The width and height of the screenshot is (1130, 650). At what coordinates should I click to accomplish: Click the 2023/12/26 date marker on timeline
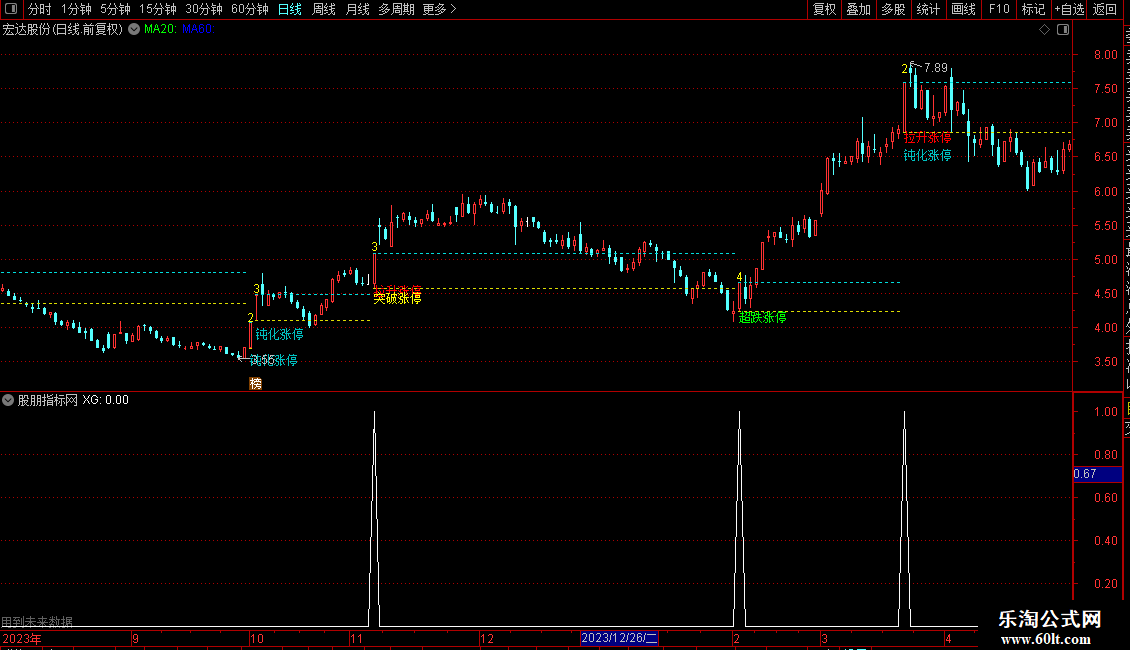pos(619,638)
